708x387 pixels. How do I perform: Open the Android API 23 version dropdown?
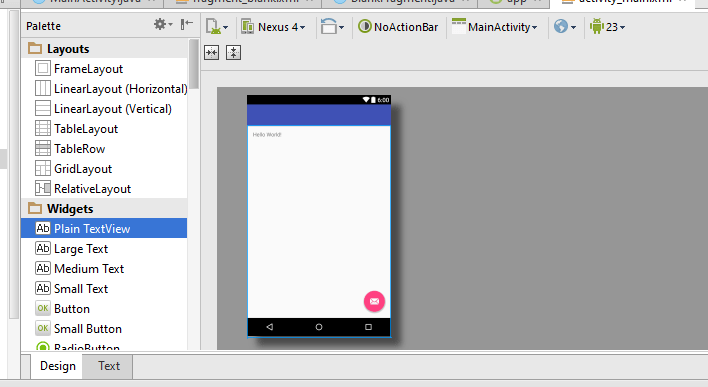[607, 27]
